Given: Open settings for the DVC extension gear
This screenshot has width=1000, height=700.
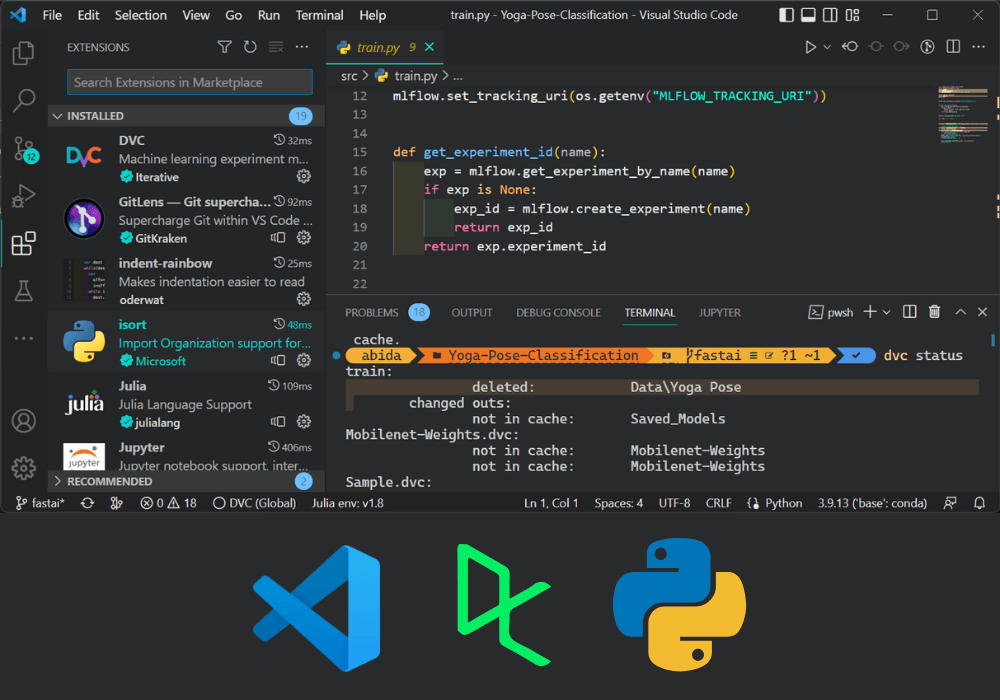Looking at the screenshot, I should click(x=304, y=175).
